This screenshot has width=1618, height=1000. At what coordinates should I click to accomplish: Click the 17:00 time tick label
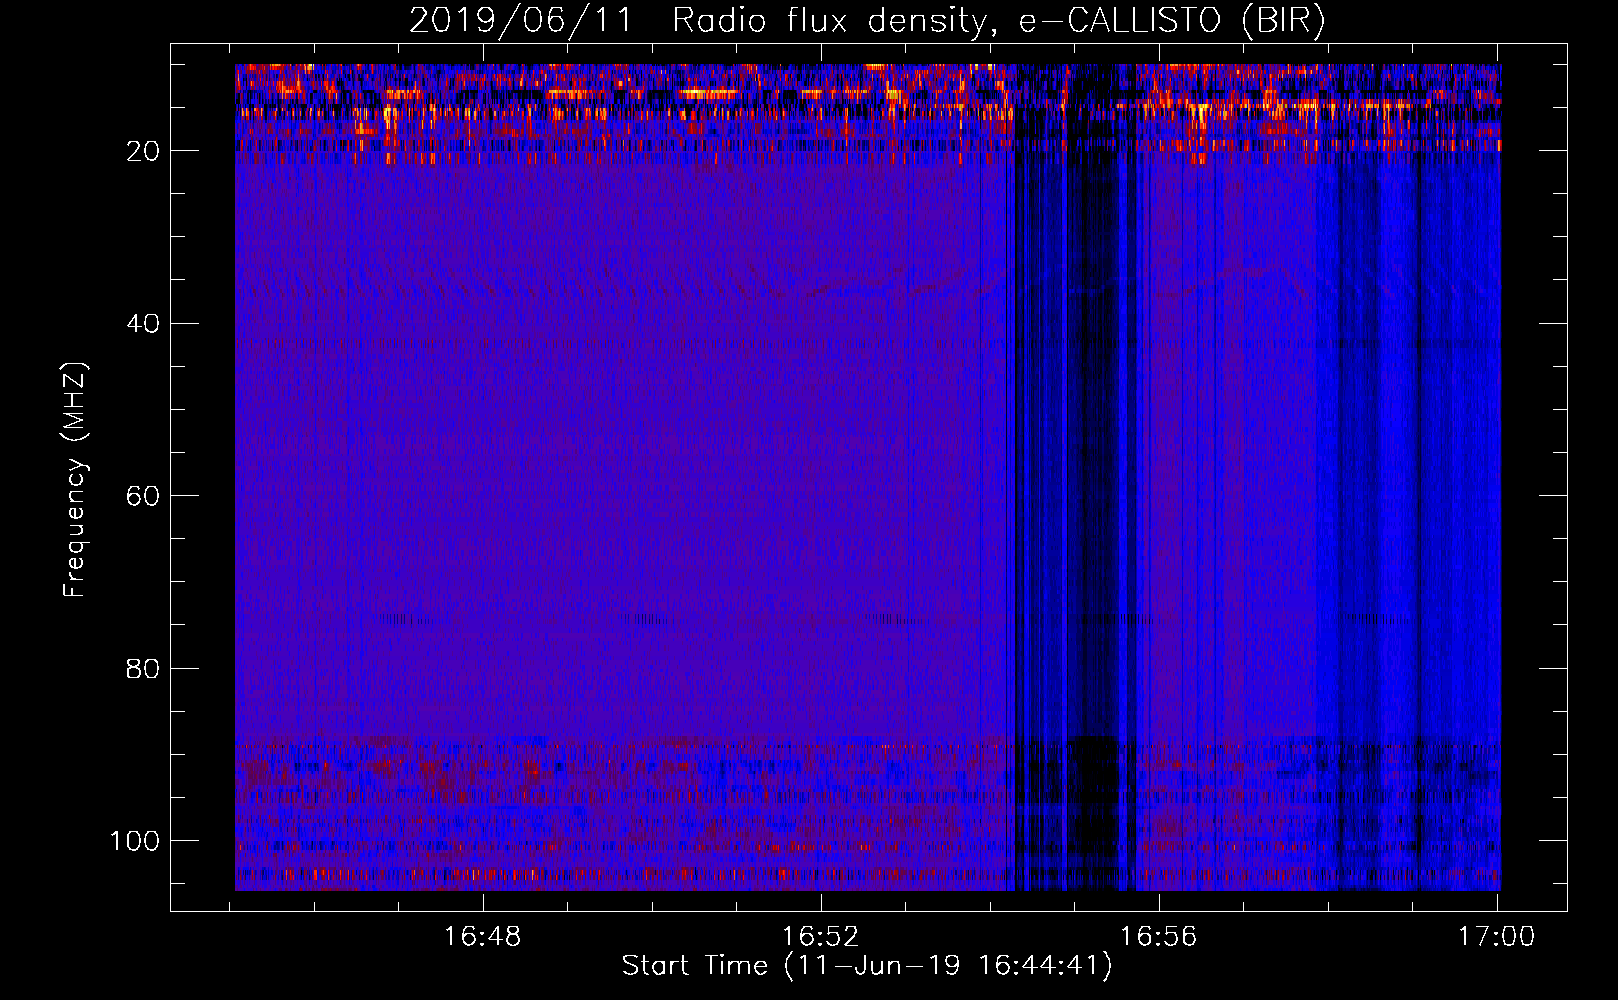1496,937
